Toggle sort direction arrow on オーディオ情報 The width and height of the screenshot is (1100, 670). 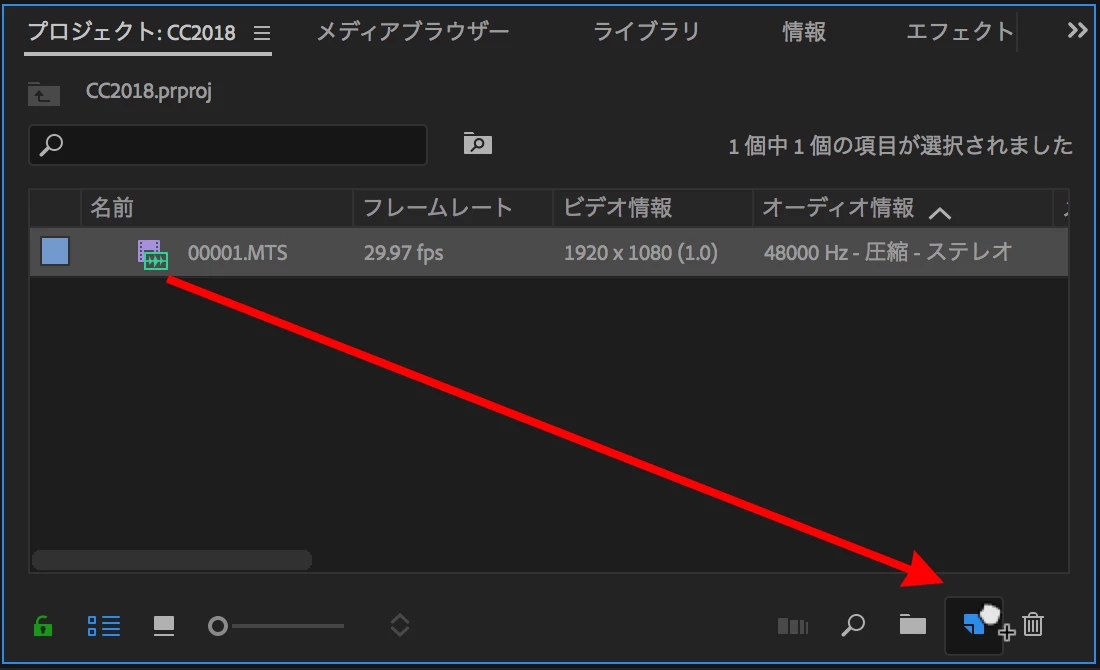coord(940,213)
